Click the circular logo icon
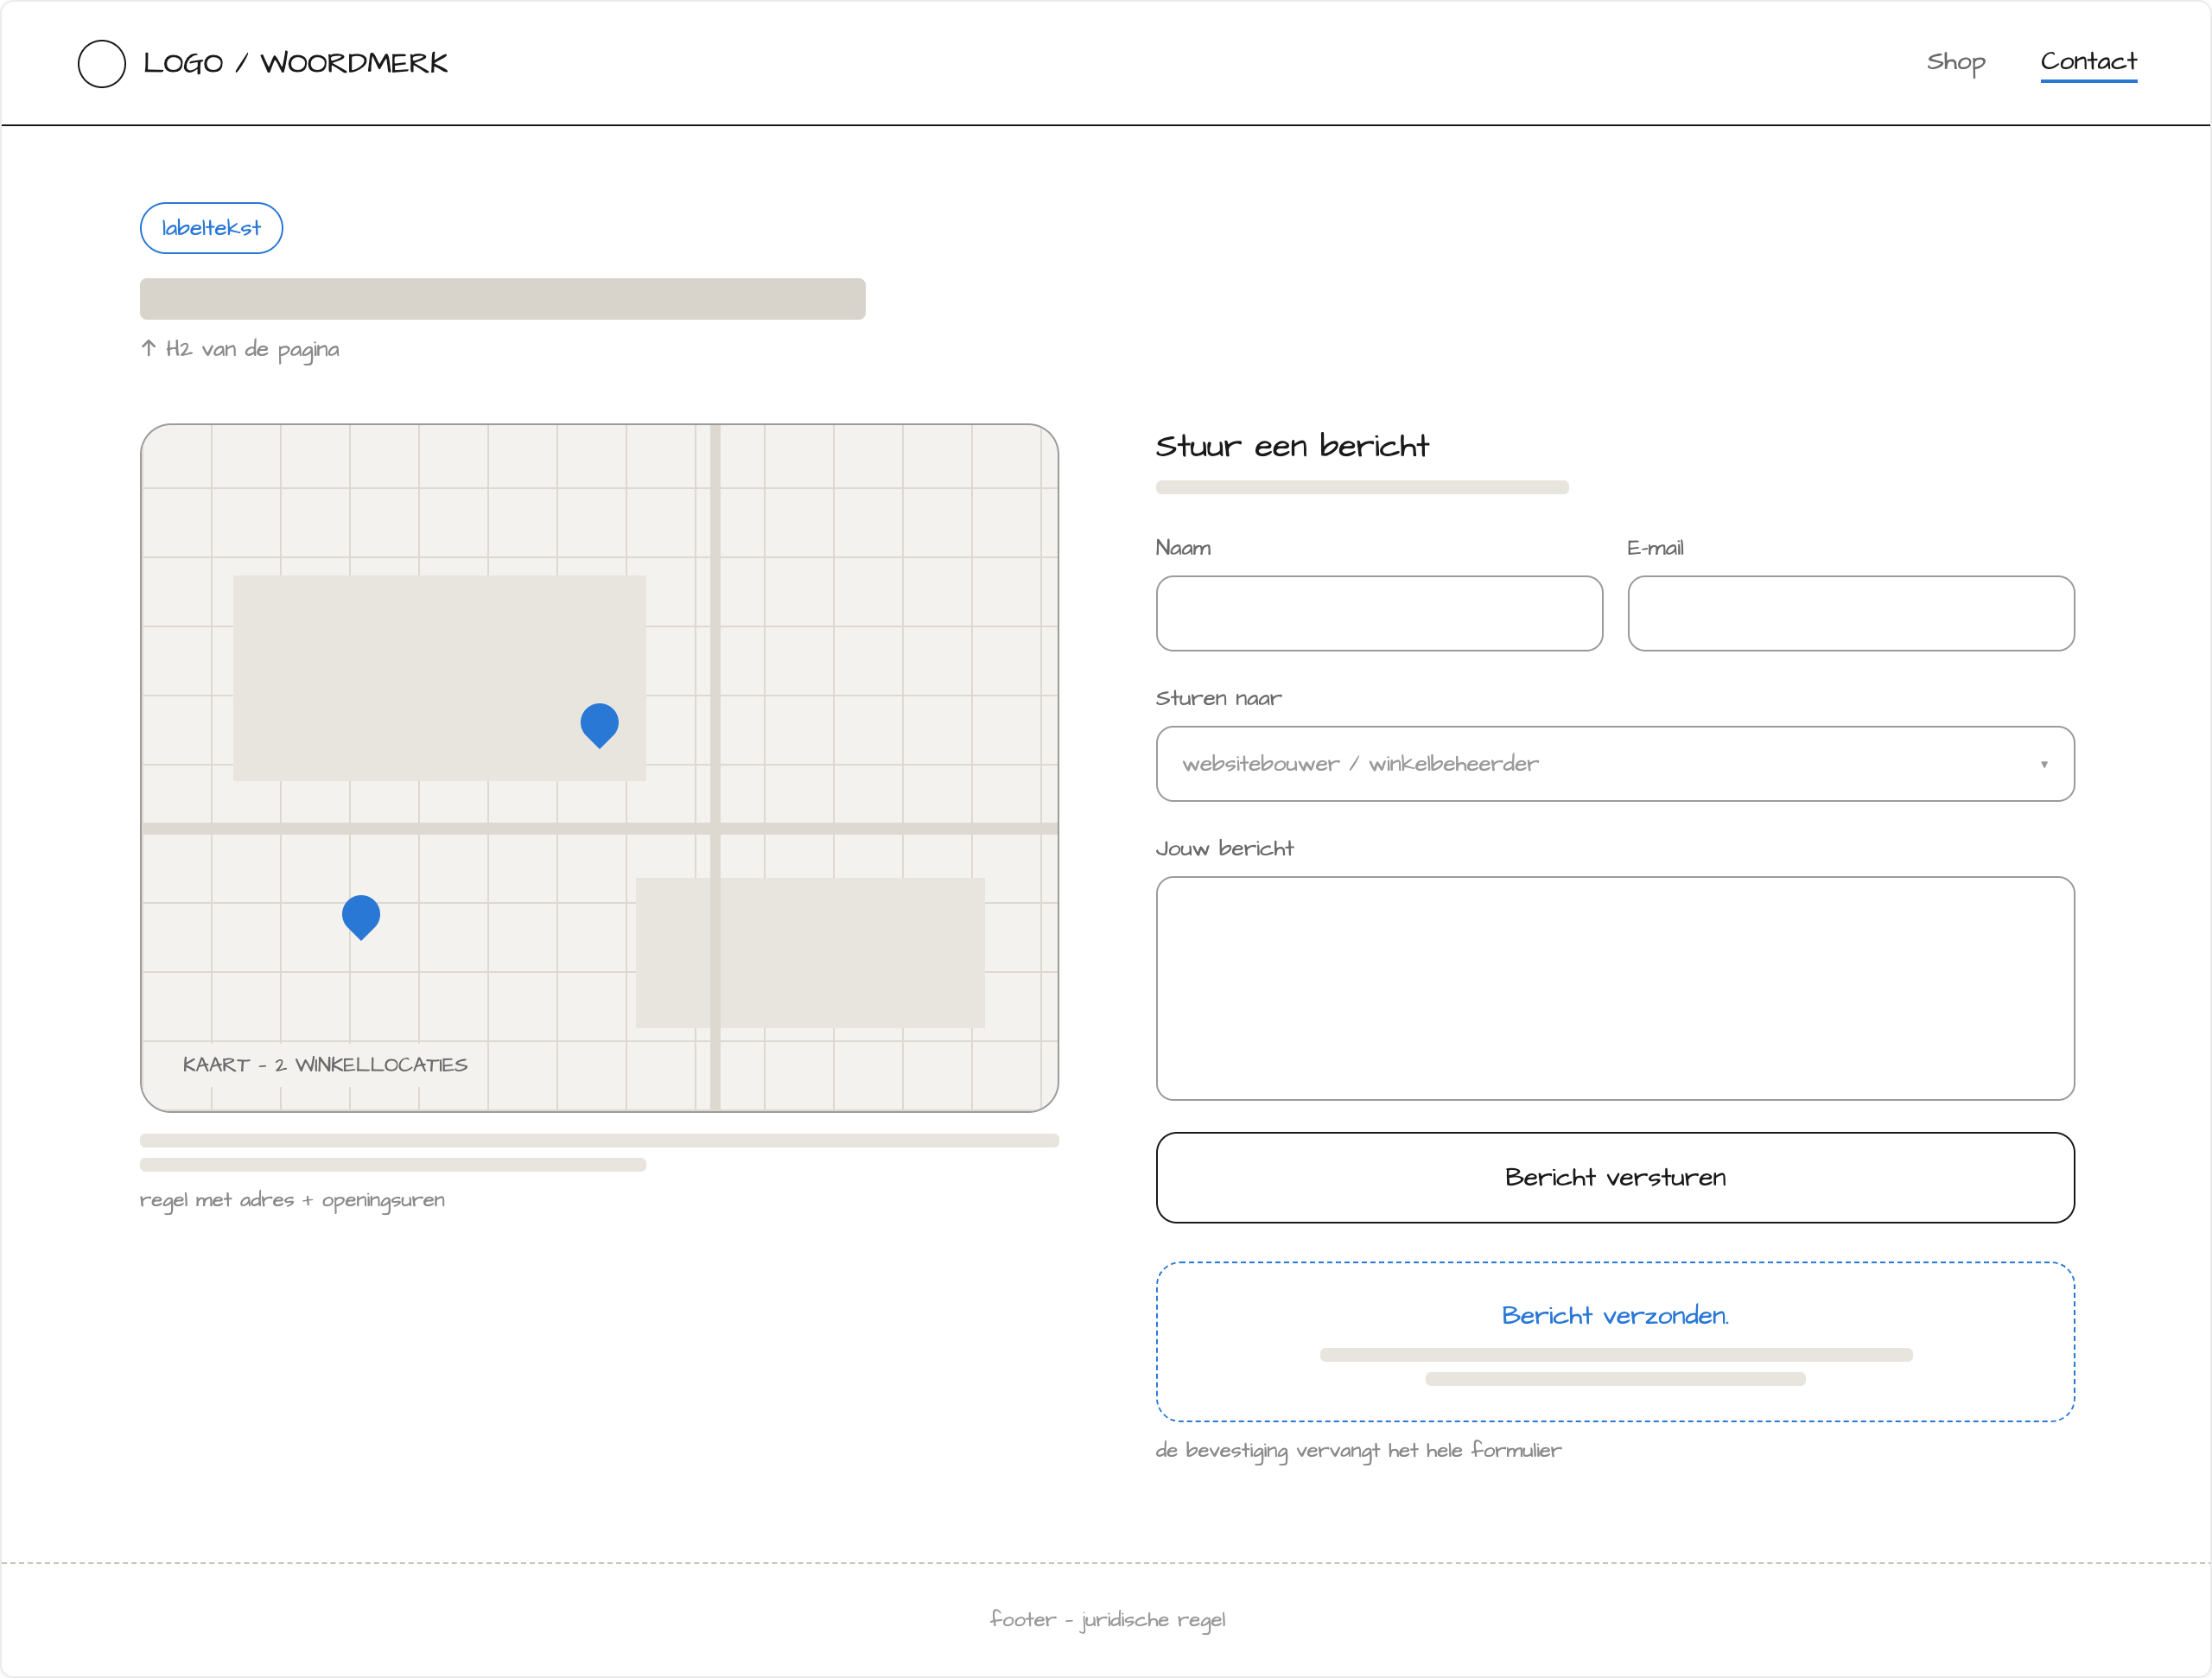2212x1678 pixels. coord(102,64)
